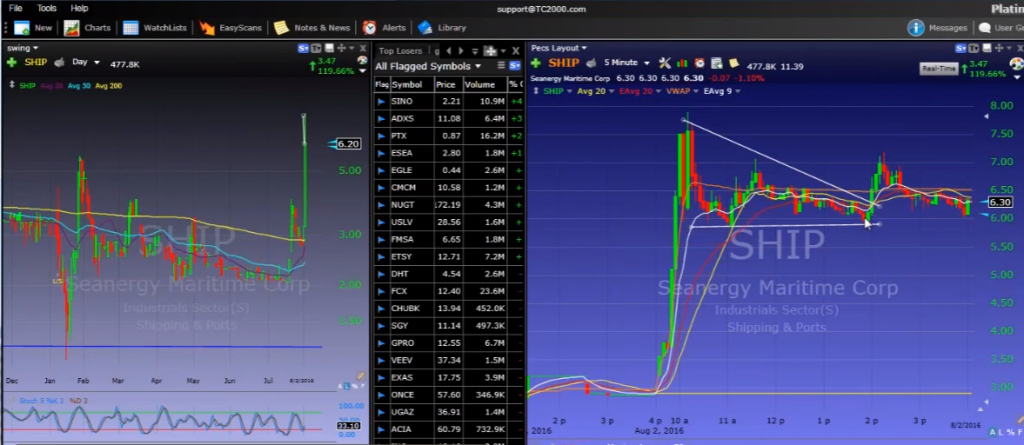Toggle the flag for ADXS
Image resolution: width=1024 pixels, height=445 pixels.
pos(381,119)
